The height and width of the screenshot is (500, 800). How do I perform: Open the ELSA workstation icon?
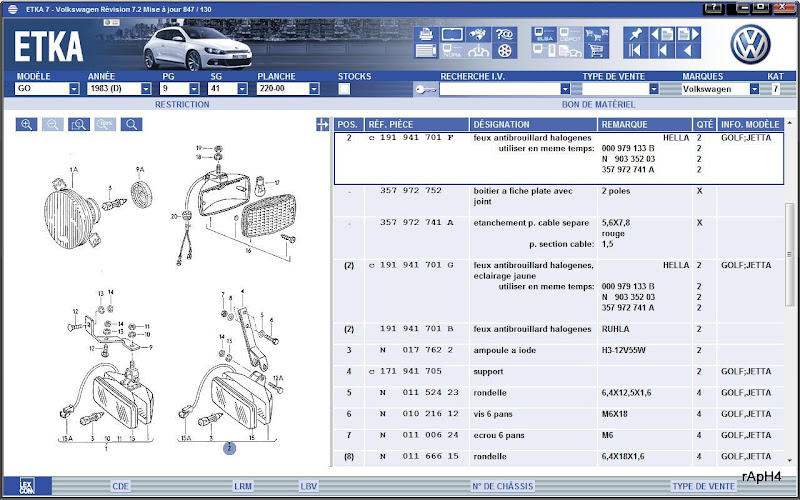click(544, 34)
